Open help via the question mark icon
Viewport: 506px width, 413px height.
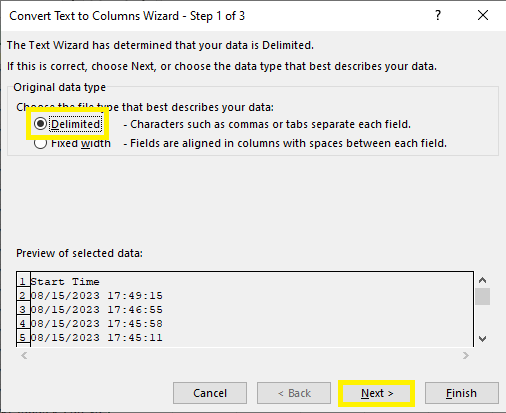click(438, 16)
